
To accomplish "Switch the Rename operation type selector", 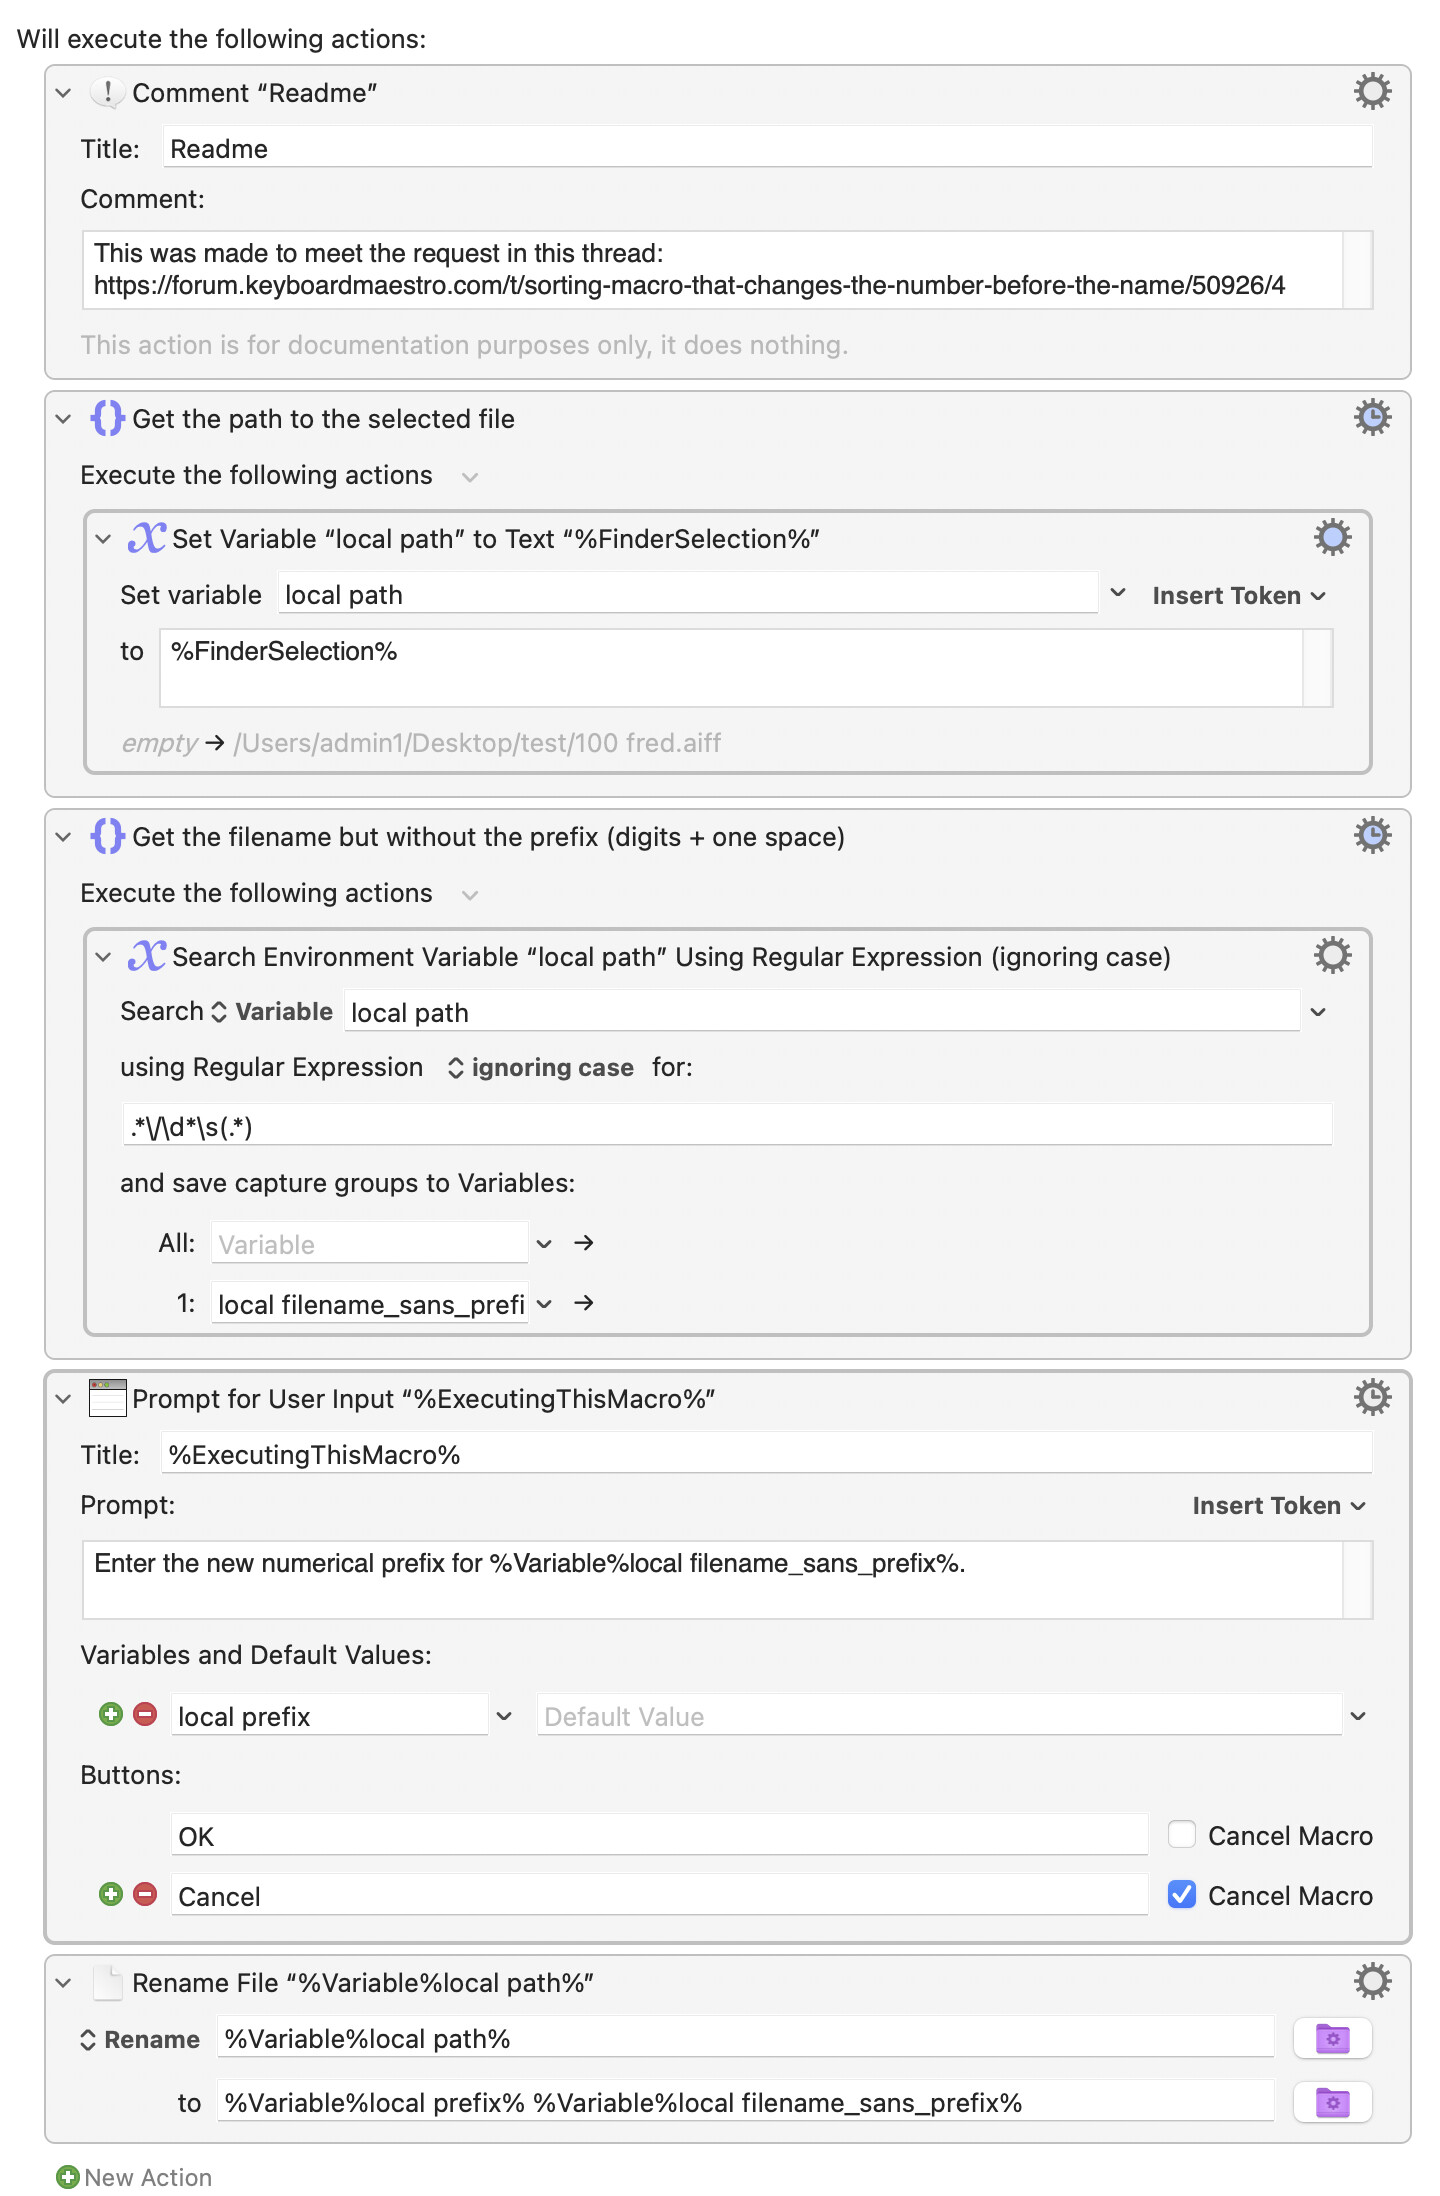I will pos(140,2040).
